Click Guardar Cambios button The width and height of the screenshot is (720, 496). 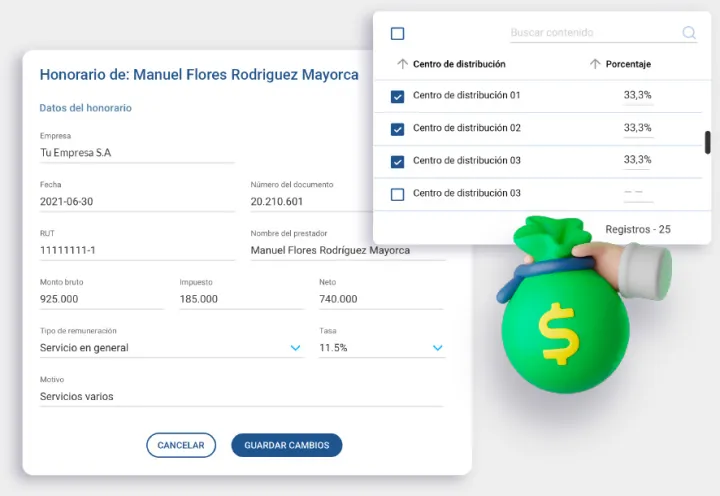tap(286, 445)
